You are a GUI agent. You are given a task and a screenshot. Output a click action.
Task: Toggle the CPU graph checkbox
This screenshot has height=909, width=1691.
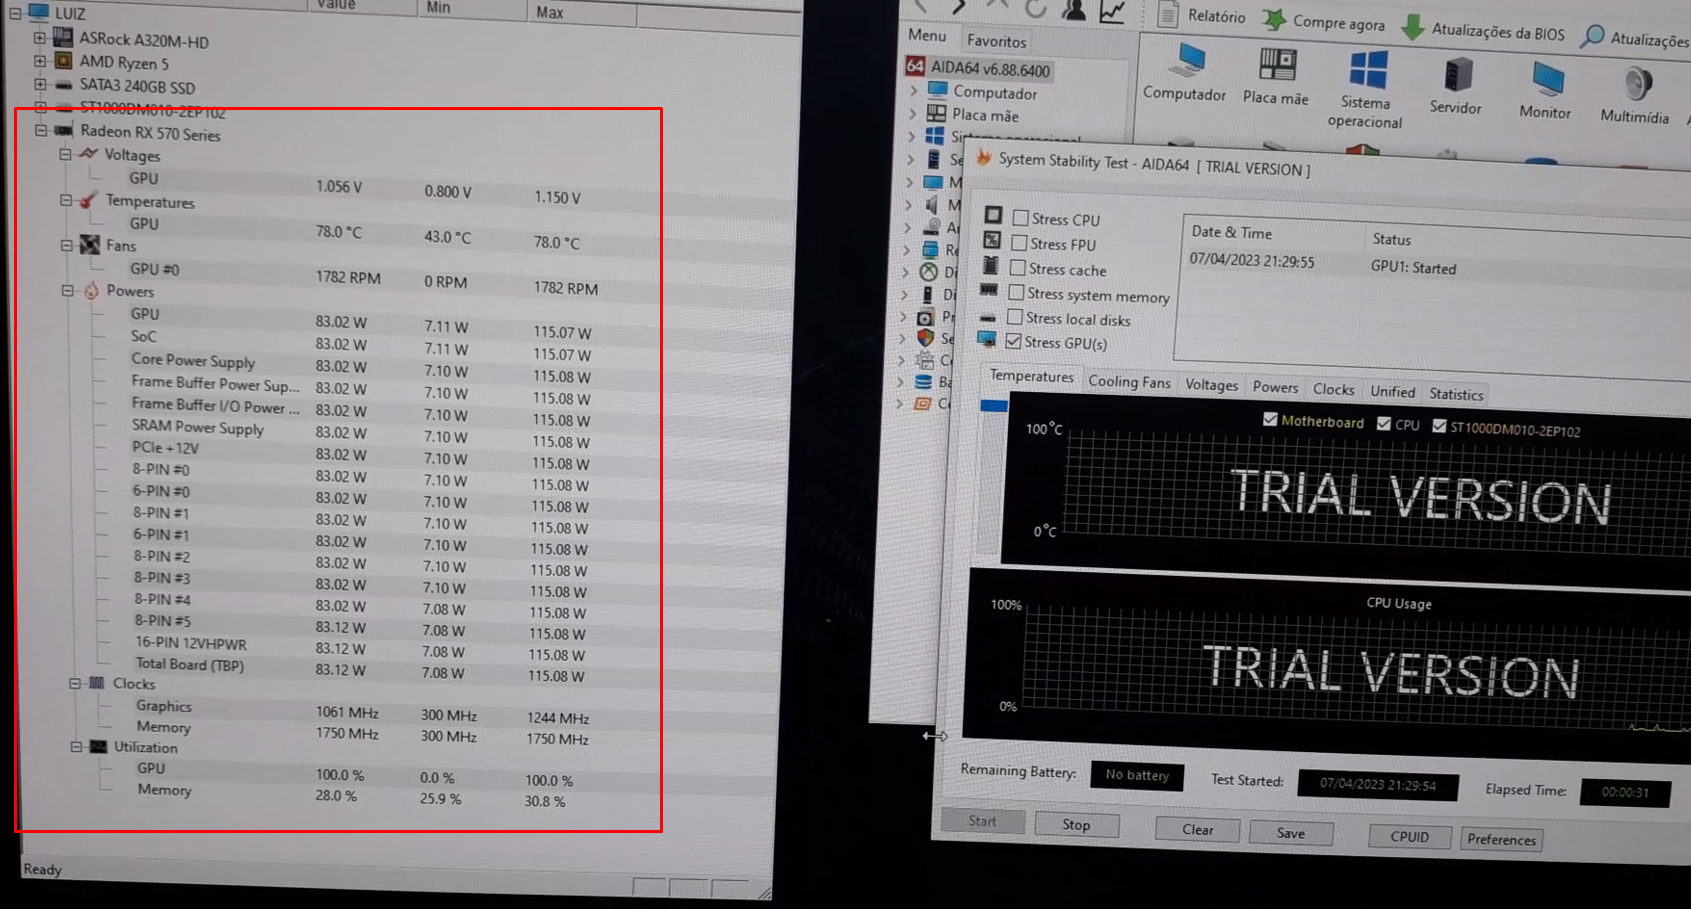tap(1384, 423)
